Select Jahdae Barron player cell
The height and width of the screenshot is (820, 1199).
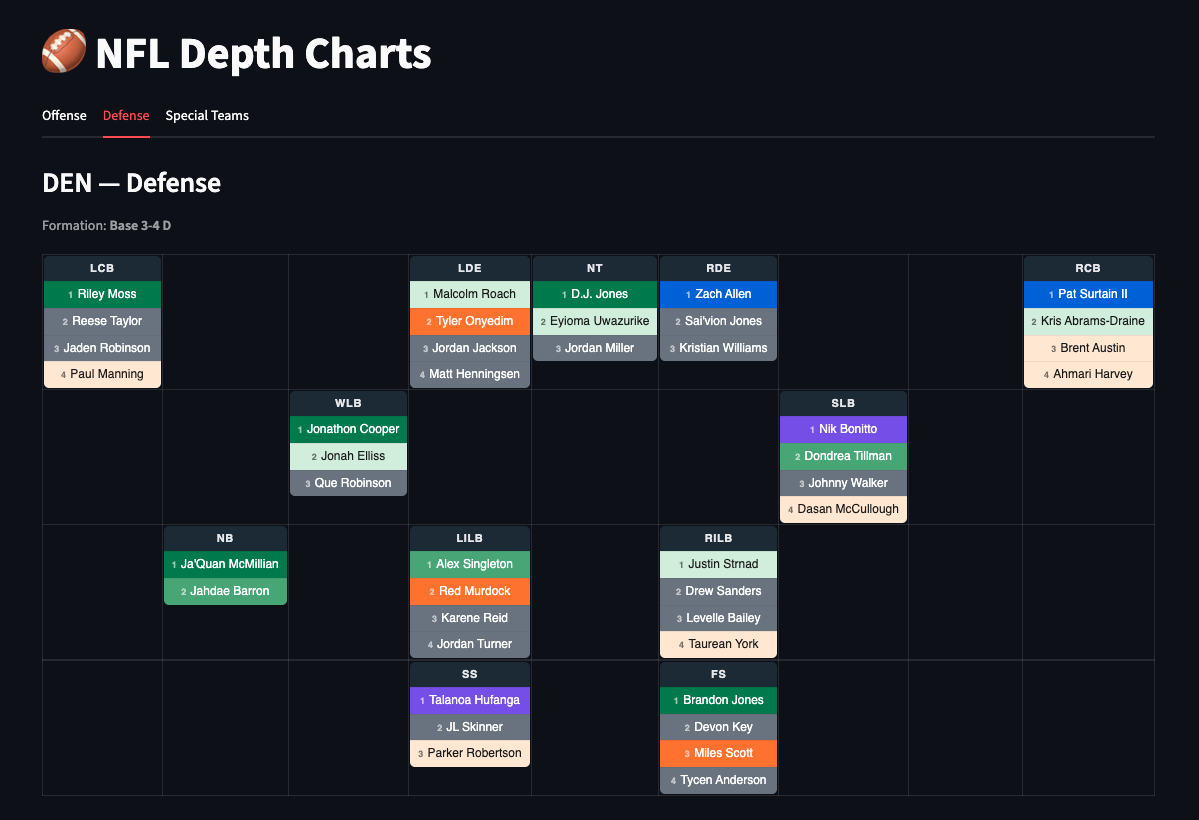pyautogui.click(x=225, y=591)
